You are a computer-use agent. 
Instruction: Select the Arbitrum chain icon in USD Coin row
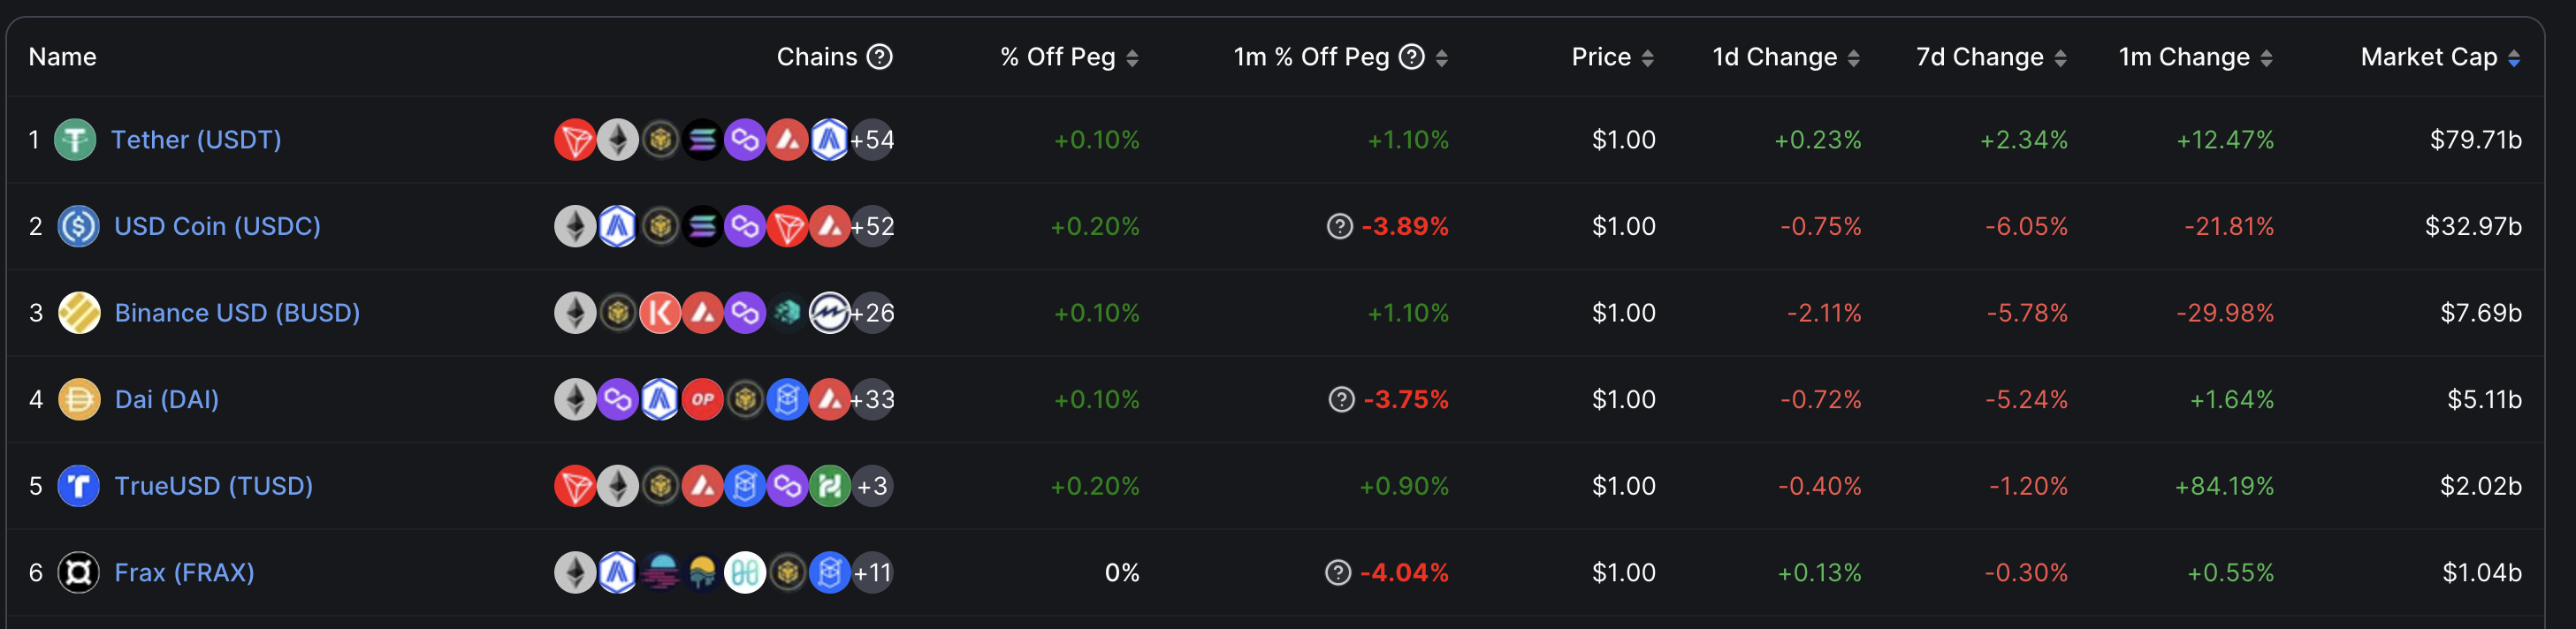[x=617, y=226]
